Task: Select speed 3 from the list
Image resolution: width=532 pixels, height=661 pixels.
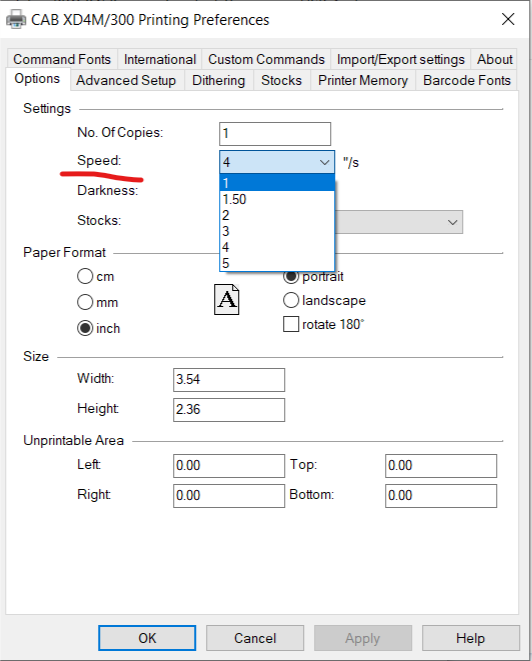Action: 277,231
